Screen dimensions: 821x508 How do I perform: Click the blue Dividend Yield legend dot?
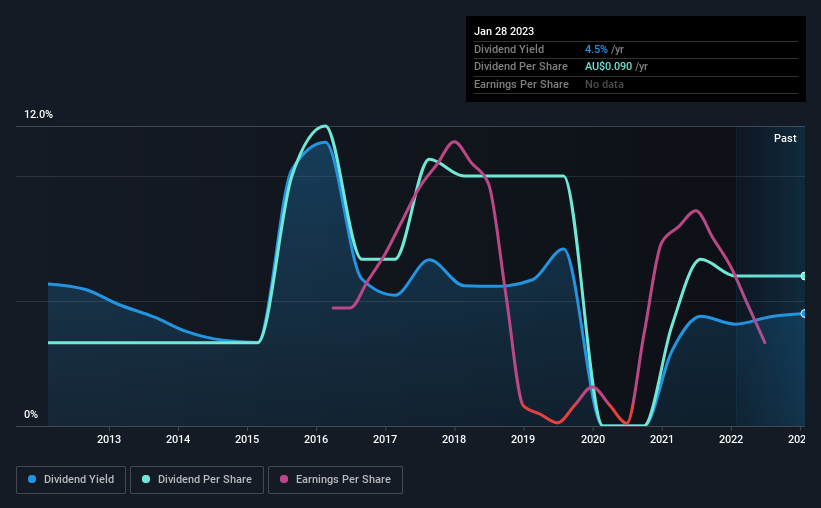pyautogui.click(x=32, y=479)
